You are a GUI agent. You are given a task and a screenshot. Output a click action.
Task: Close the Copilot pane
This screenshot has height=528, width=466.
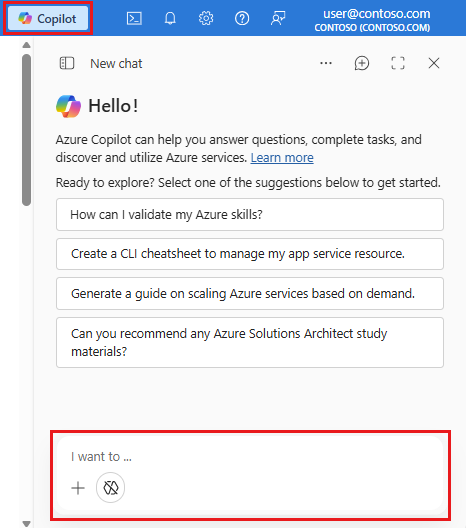coord(434,63)
